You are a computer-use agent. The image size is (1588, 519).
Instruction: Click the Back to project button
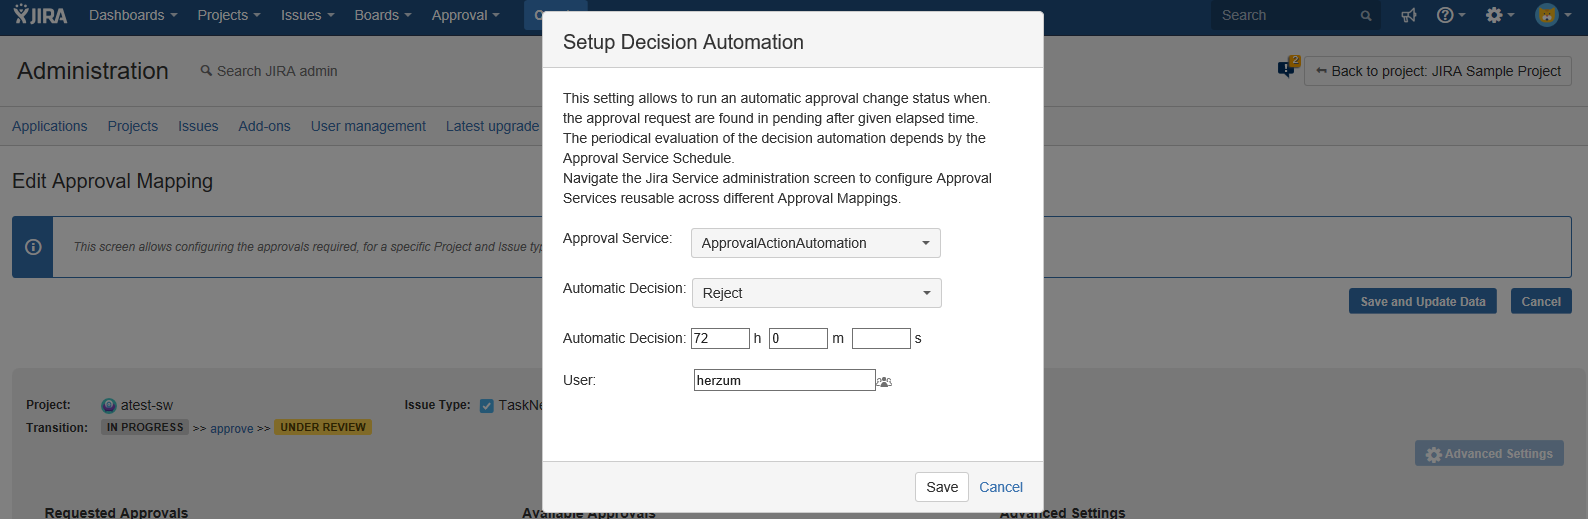coord(1437,71)
